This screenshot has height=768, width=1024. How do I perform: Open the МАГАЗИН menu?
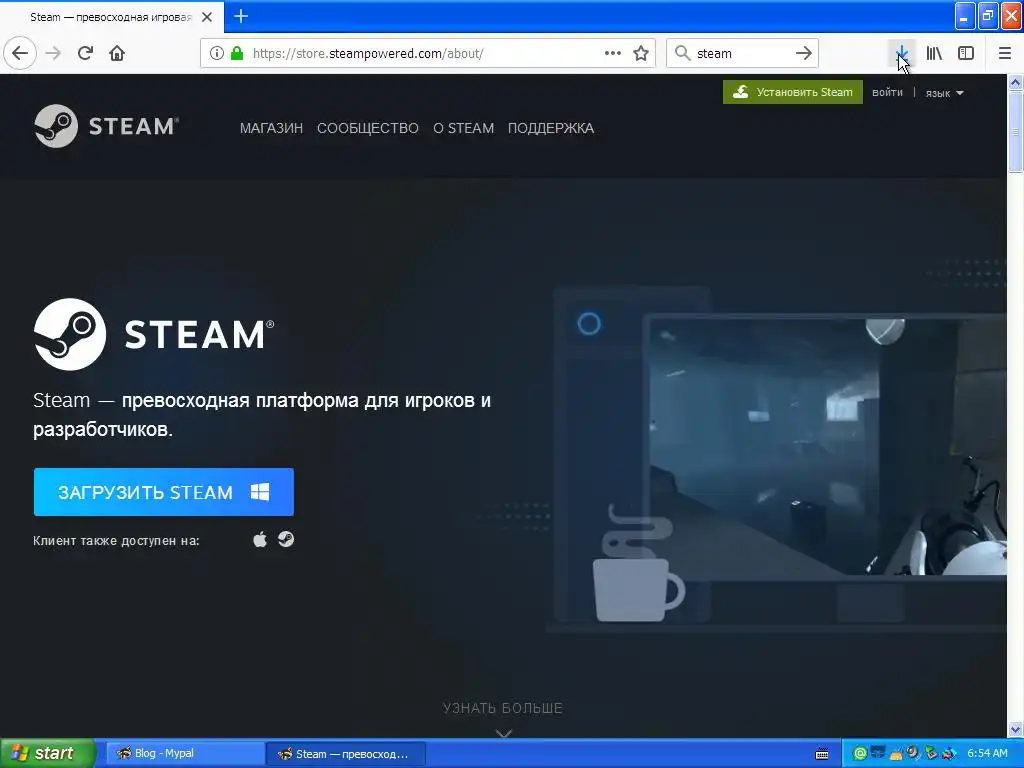tap(271, 128)
